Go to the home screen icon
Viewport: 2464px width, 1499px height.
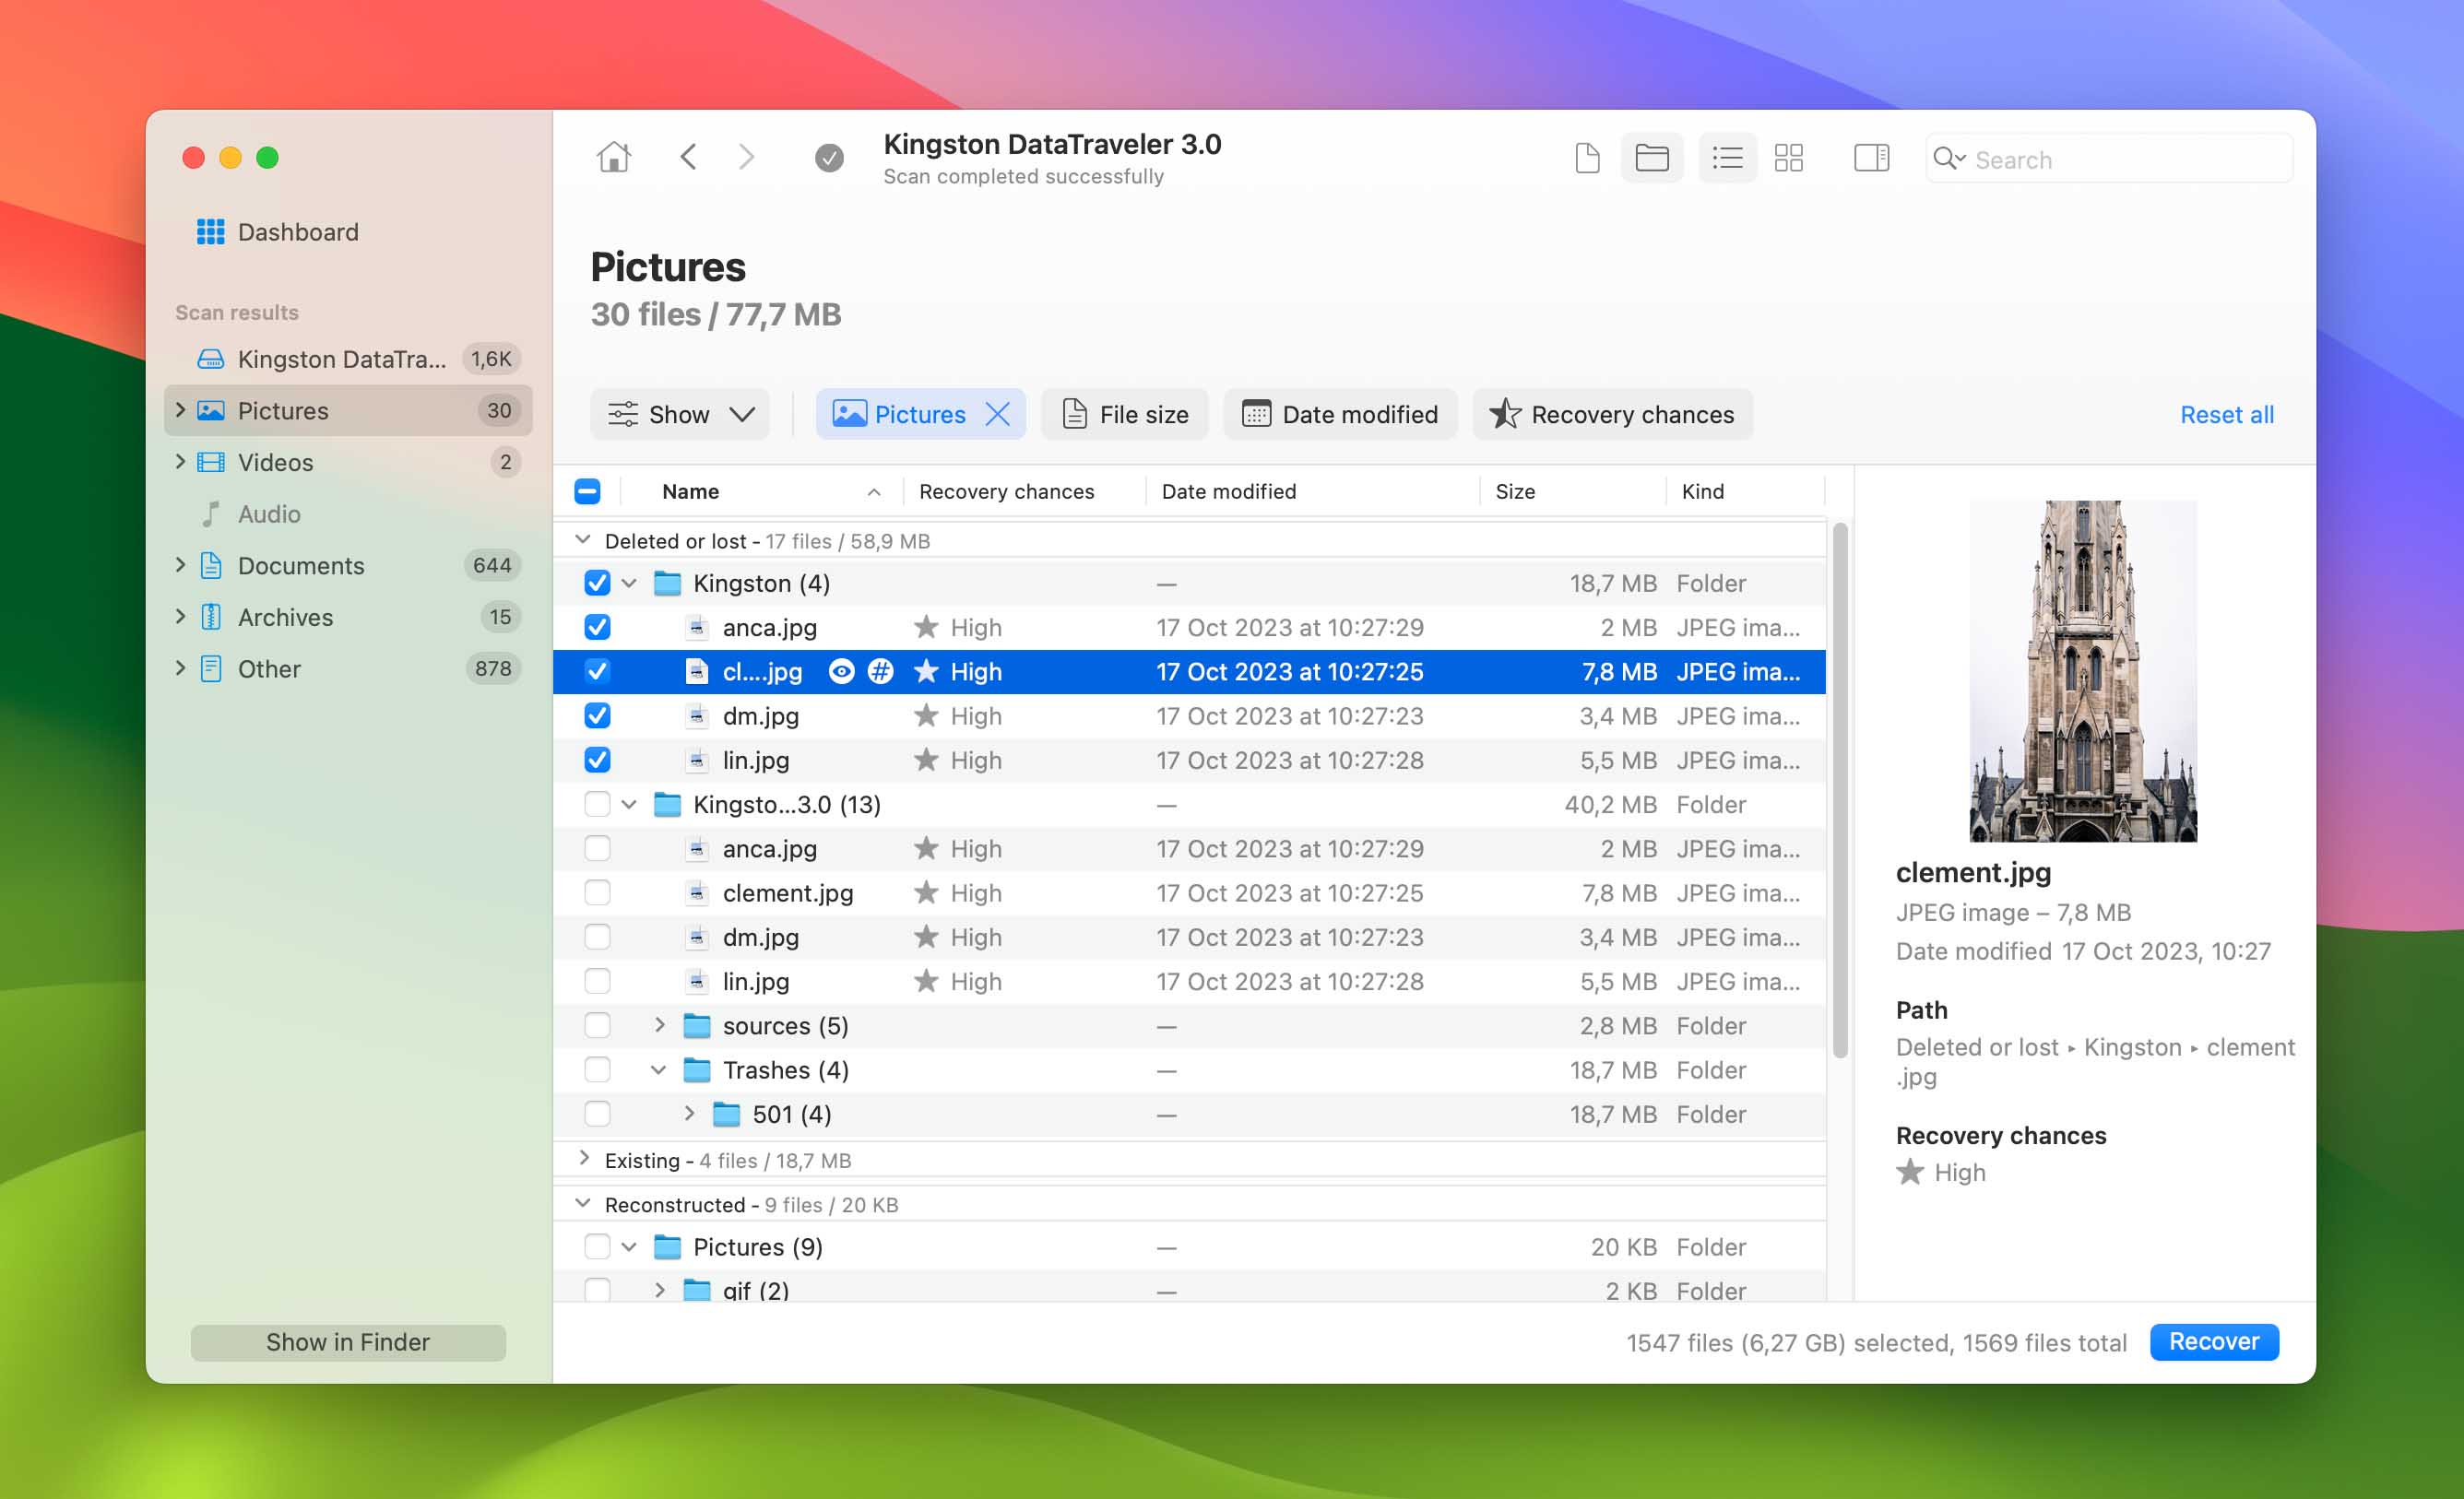pos(614,157)
